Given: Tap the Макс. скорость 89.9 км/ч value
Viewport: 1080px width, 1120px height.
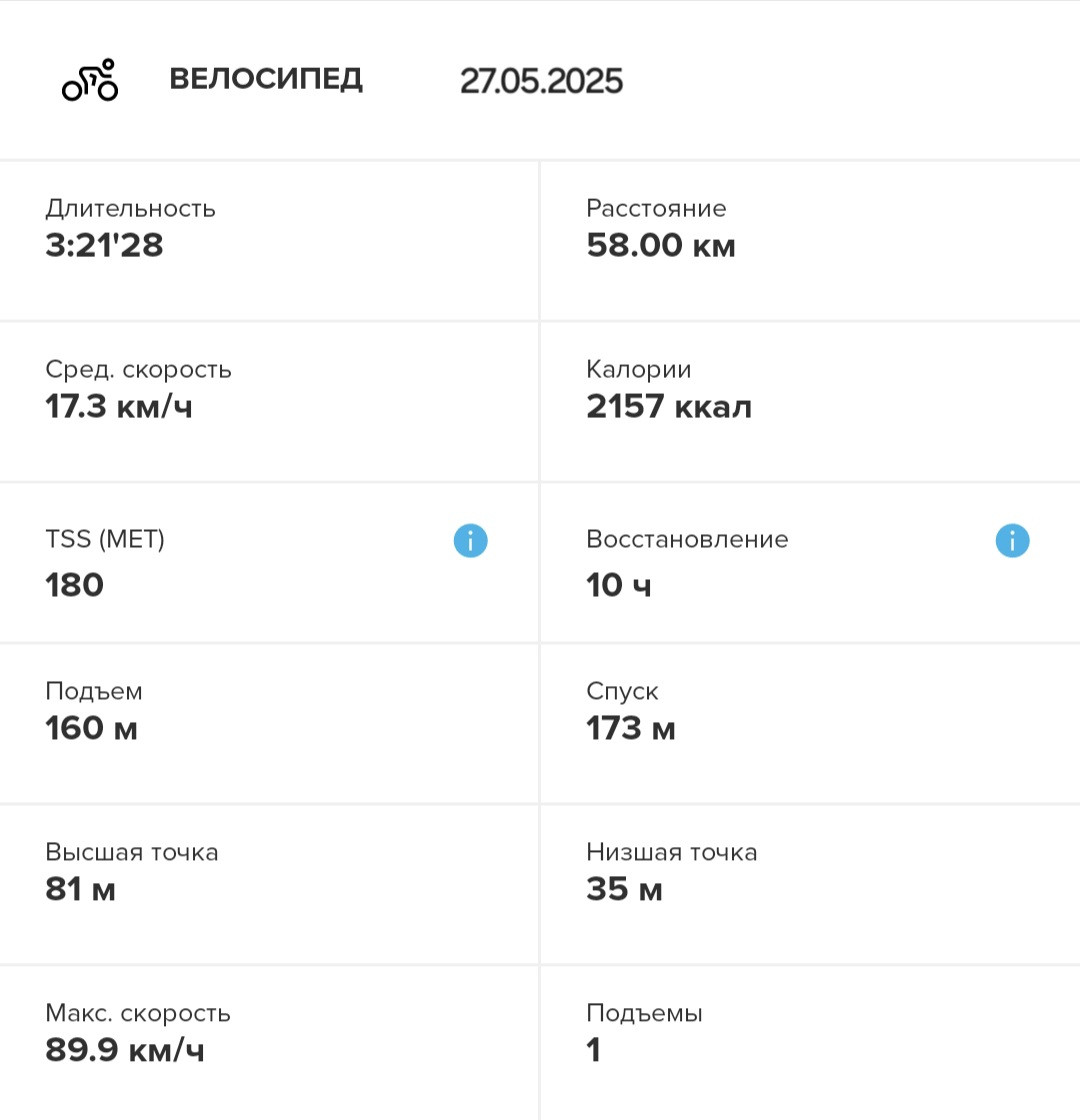Looking at the screenshot, I should coord(124,1050).
